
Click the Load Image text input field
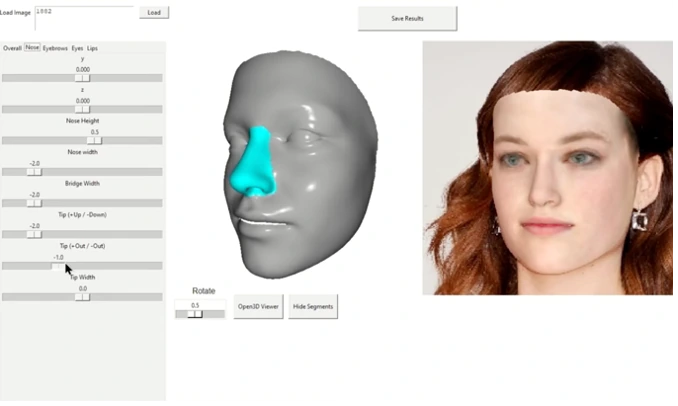(x=84, y=18)
